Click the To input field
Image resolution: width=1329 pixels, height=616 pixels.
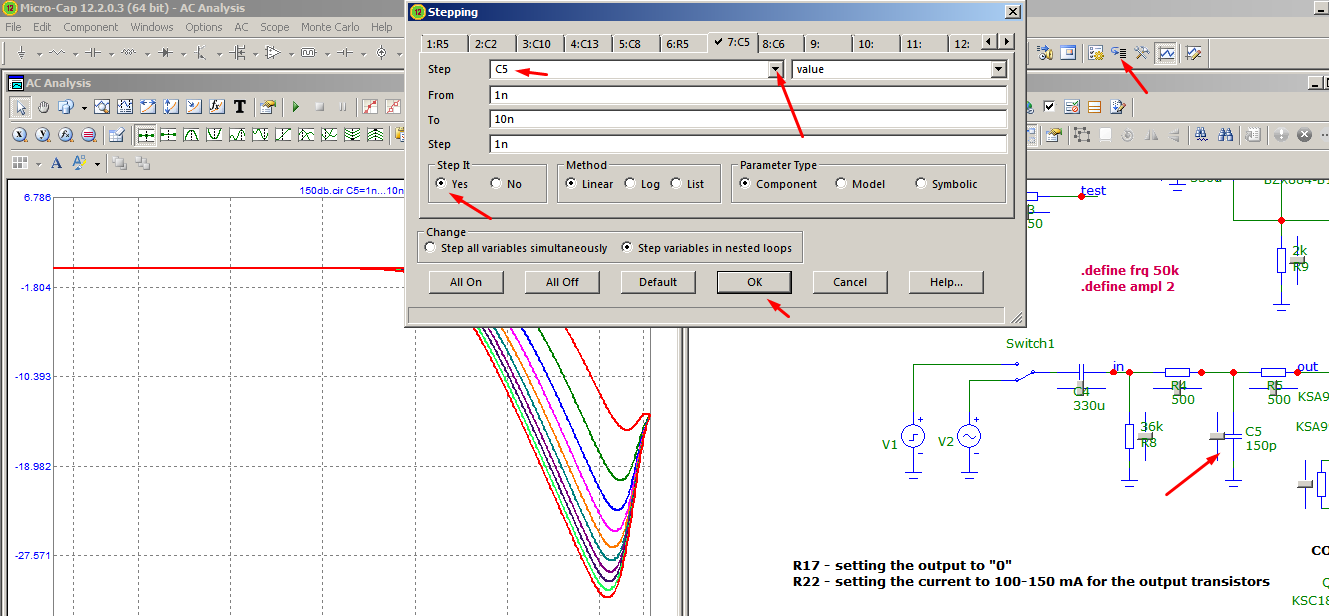click(748, 119)
